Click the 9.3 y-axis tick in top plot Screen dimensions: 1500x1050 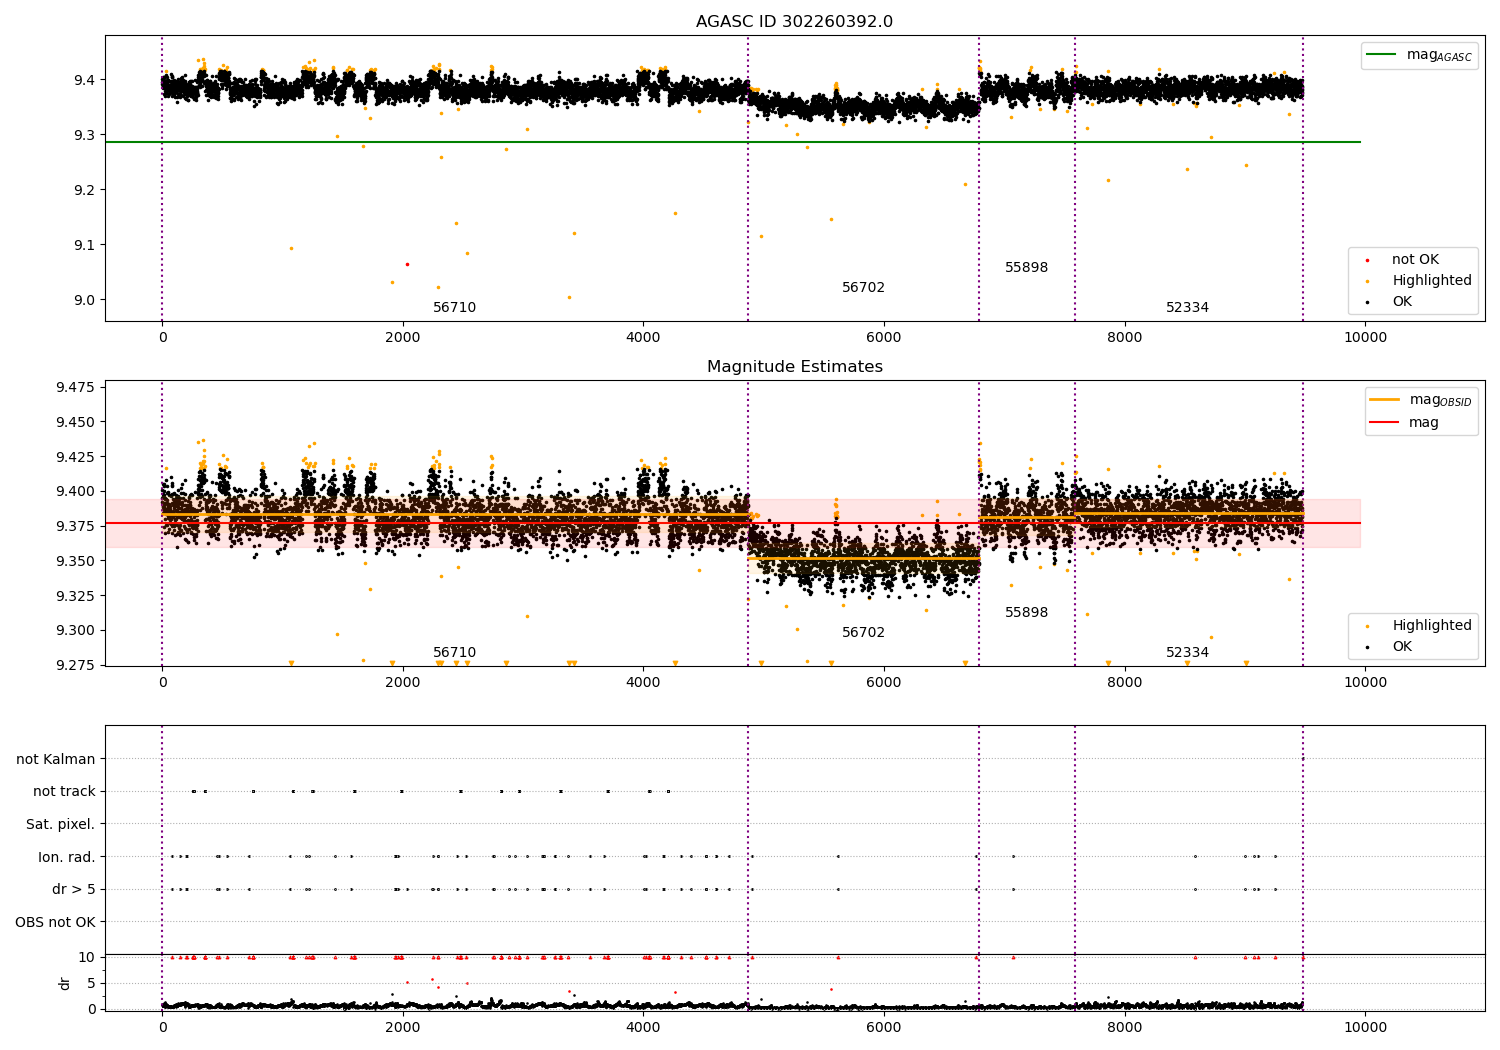[84, 135]
